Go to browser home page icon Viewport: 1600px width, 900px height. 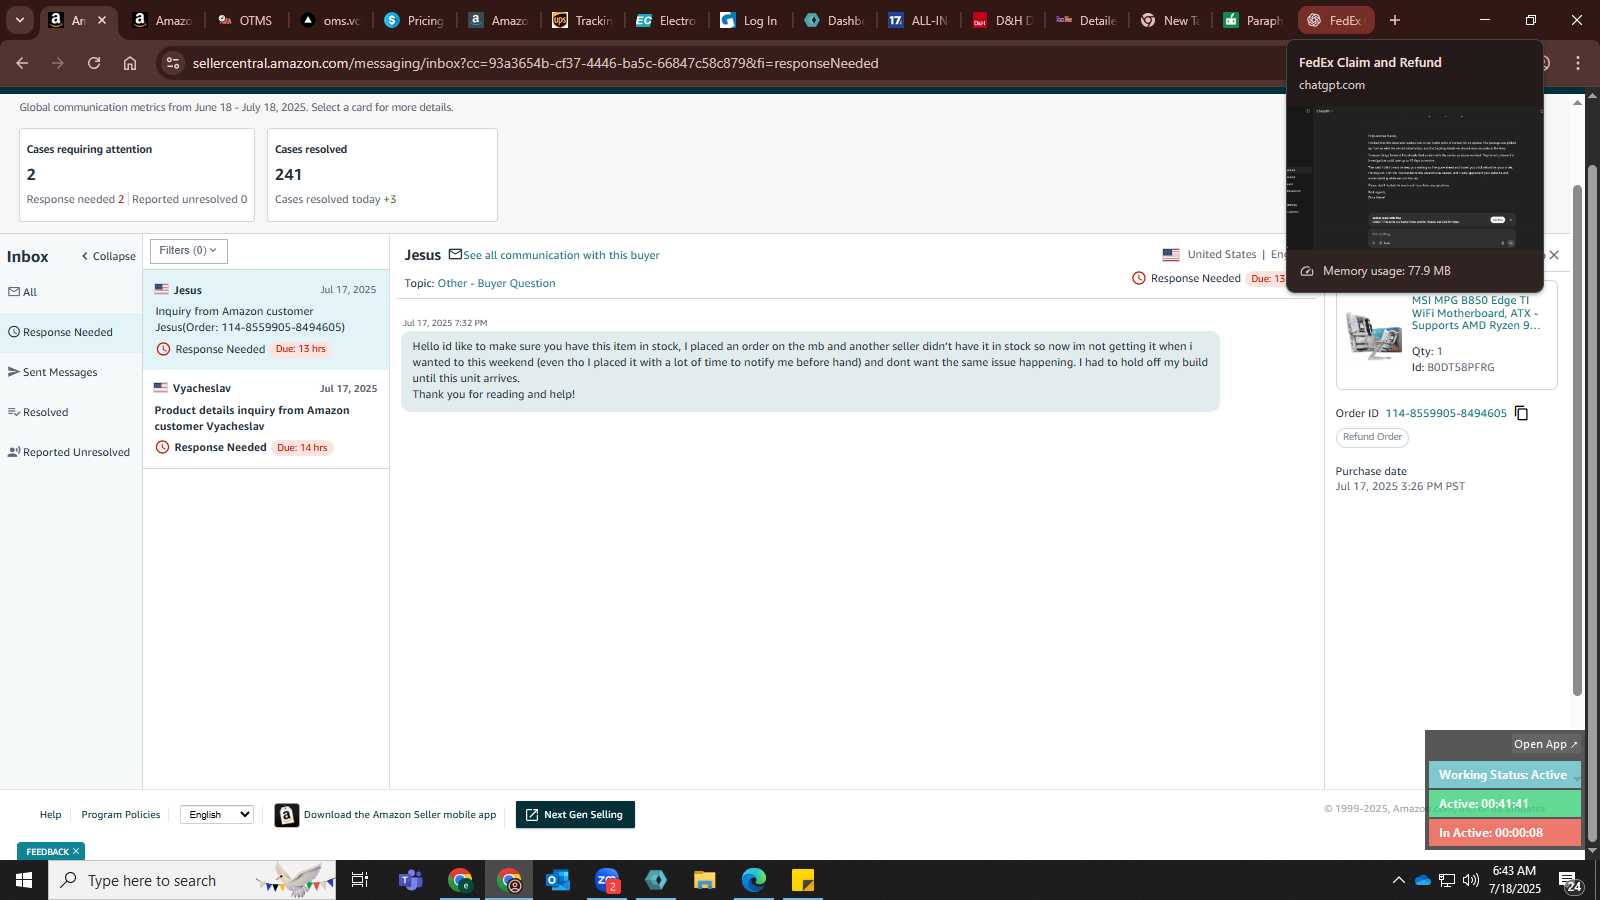pyautogui.click(x=130, y=63)
